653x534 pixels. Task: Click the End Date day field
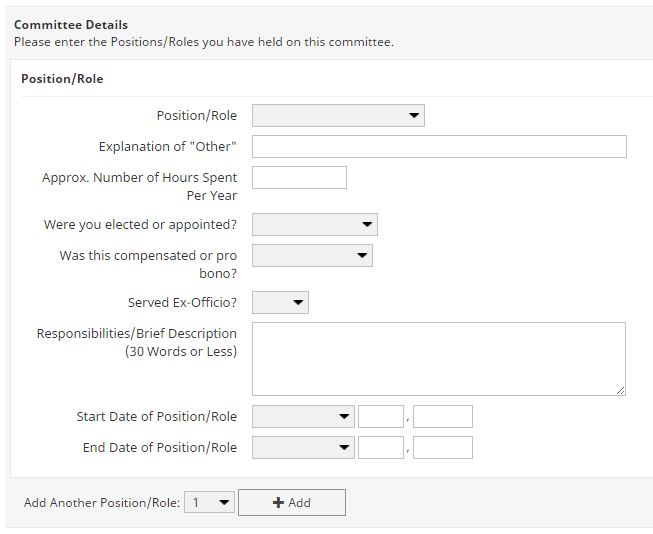coord(380,448)
